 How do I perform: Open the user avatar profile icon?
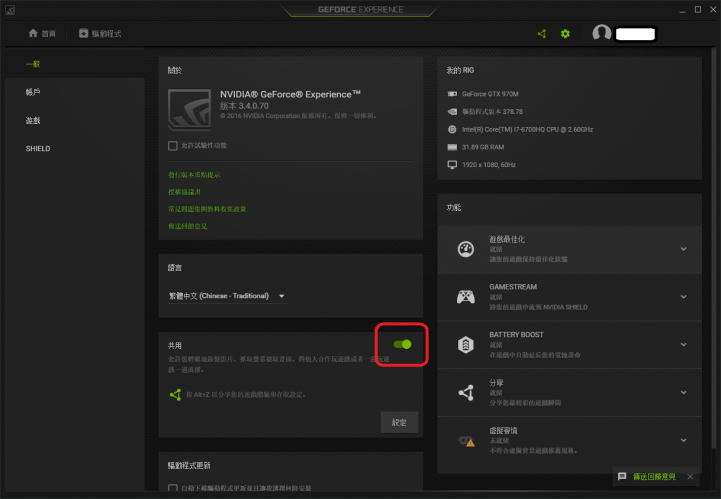(601, 33)
